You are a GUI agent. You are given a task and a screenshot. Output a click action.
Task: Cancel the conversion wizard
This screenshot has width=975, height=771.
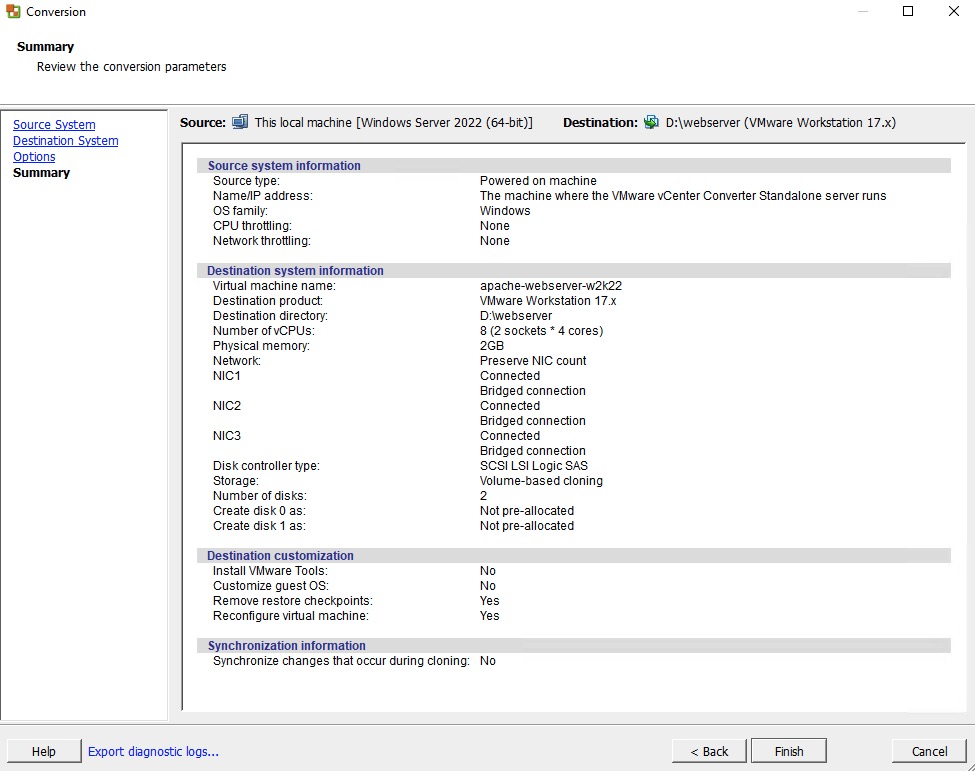coord(929,751)
